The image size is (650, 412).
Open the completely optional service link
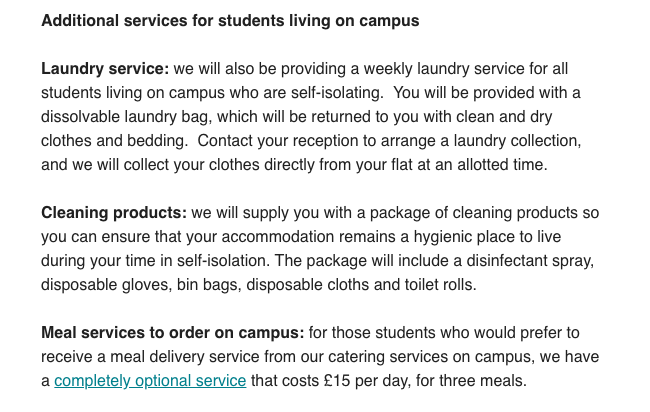pos(150,381)
